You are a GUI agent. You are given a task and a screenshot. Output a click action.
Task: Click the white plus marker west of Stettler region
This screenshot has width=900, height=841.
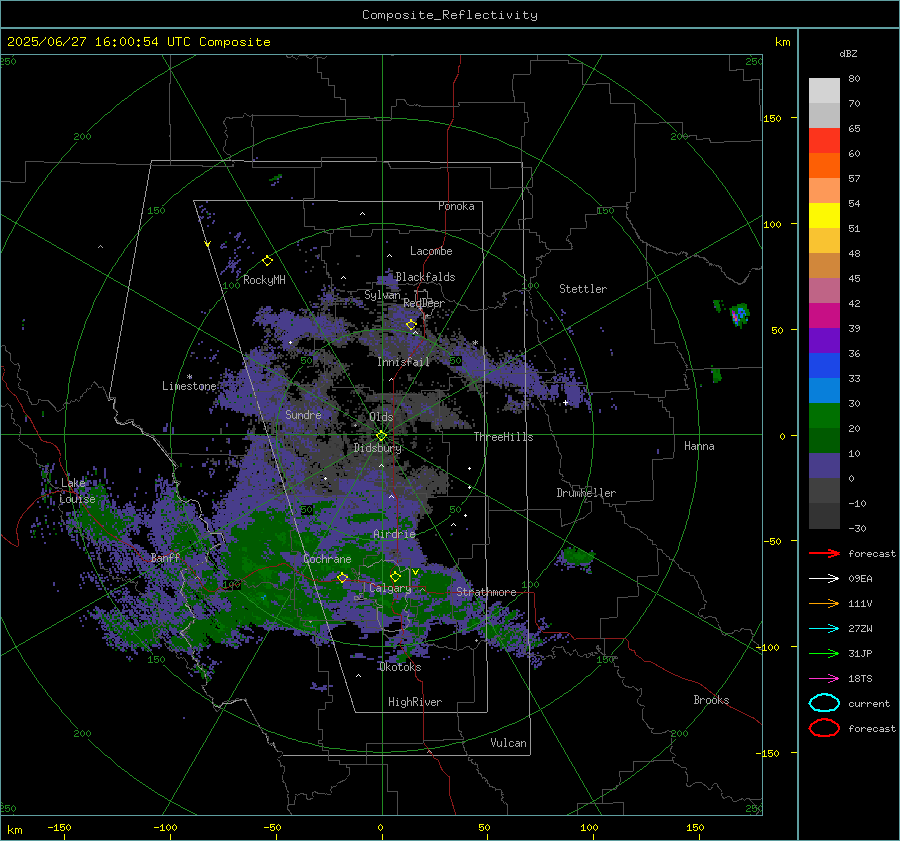point(565,403)
